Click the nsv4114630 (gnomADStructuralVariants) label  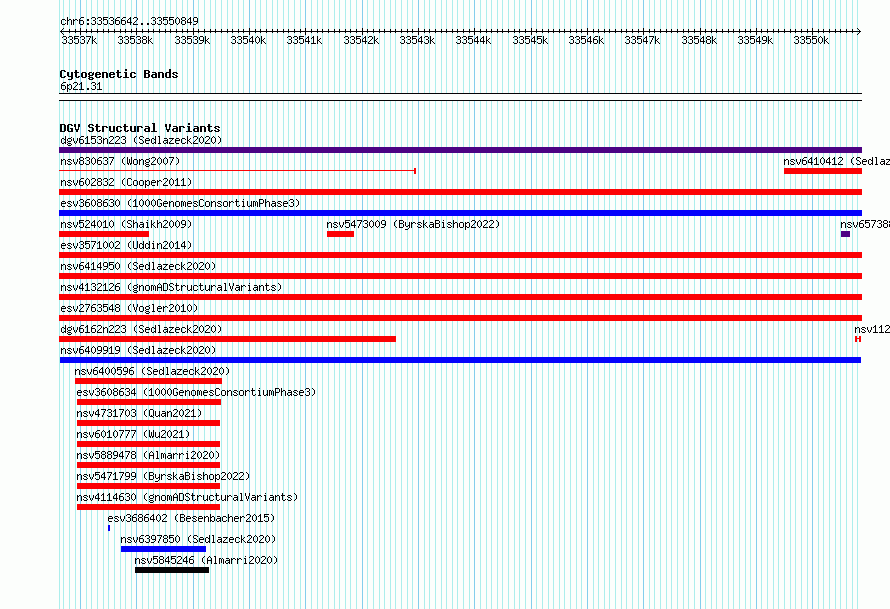coord(187,497)
